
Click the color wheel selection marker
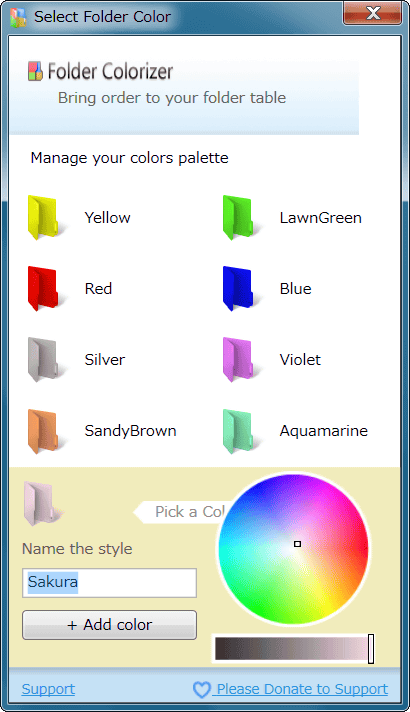point(297,544)
